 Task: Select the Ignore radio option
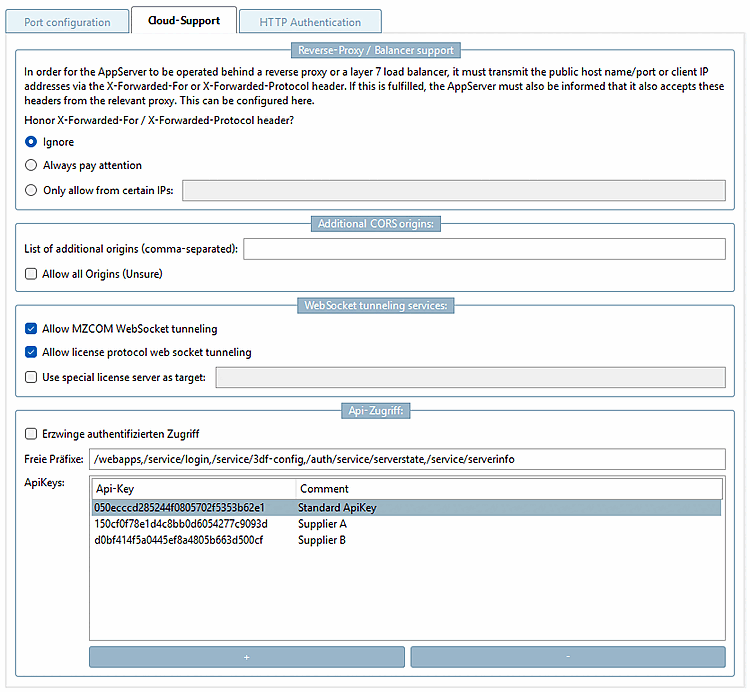(31, 142)
